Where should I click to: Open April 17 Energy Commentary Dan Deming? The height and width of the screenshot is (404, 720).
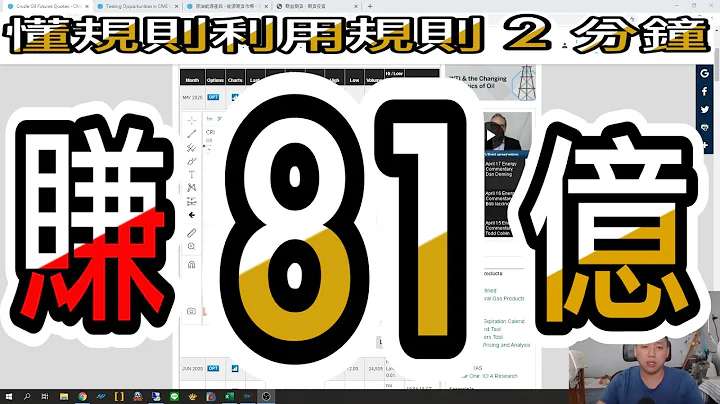click(x=501, y=169)
